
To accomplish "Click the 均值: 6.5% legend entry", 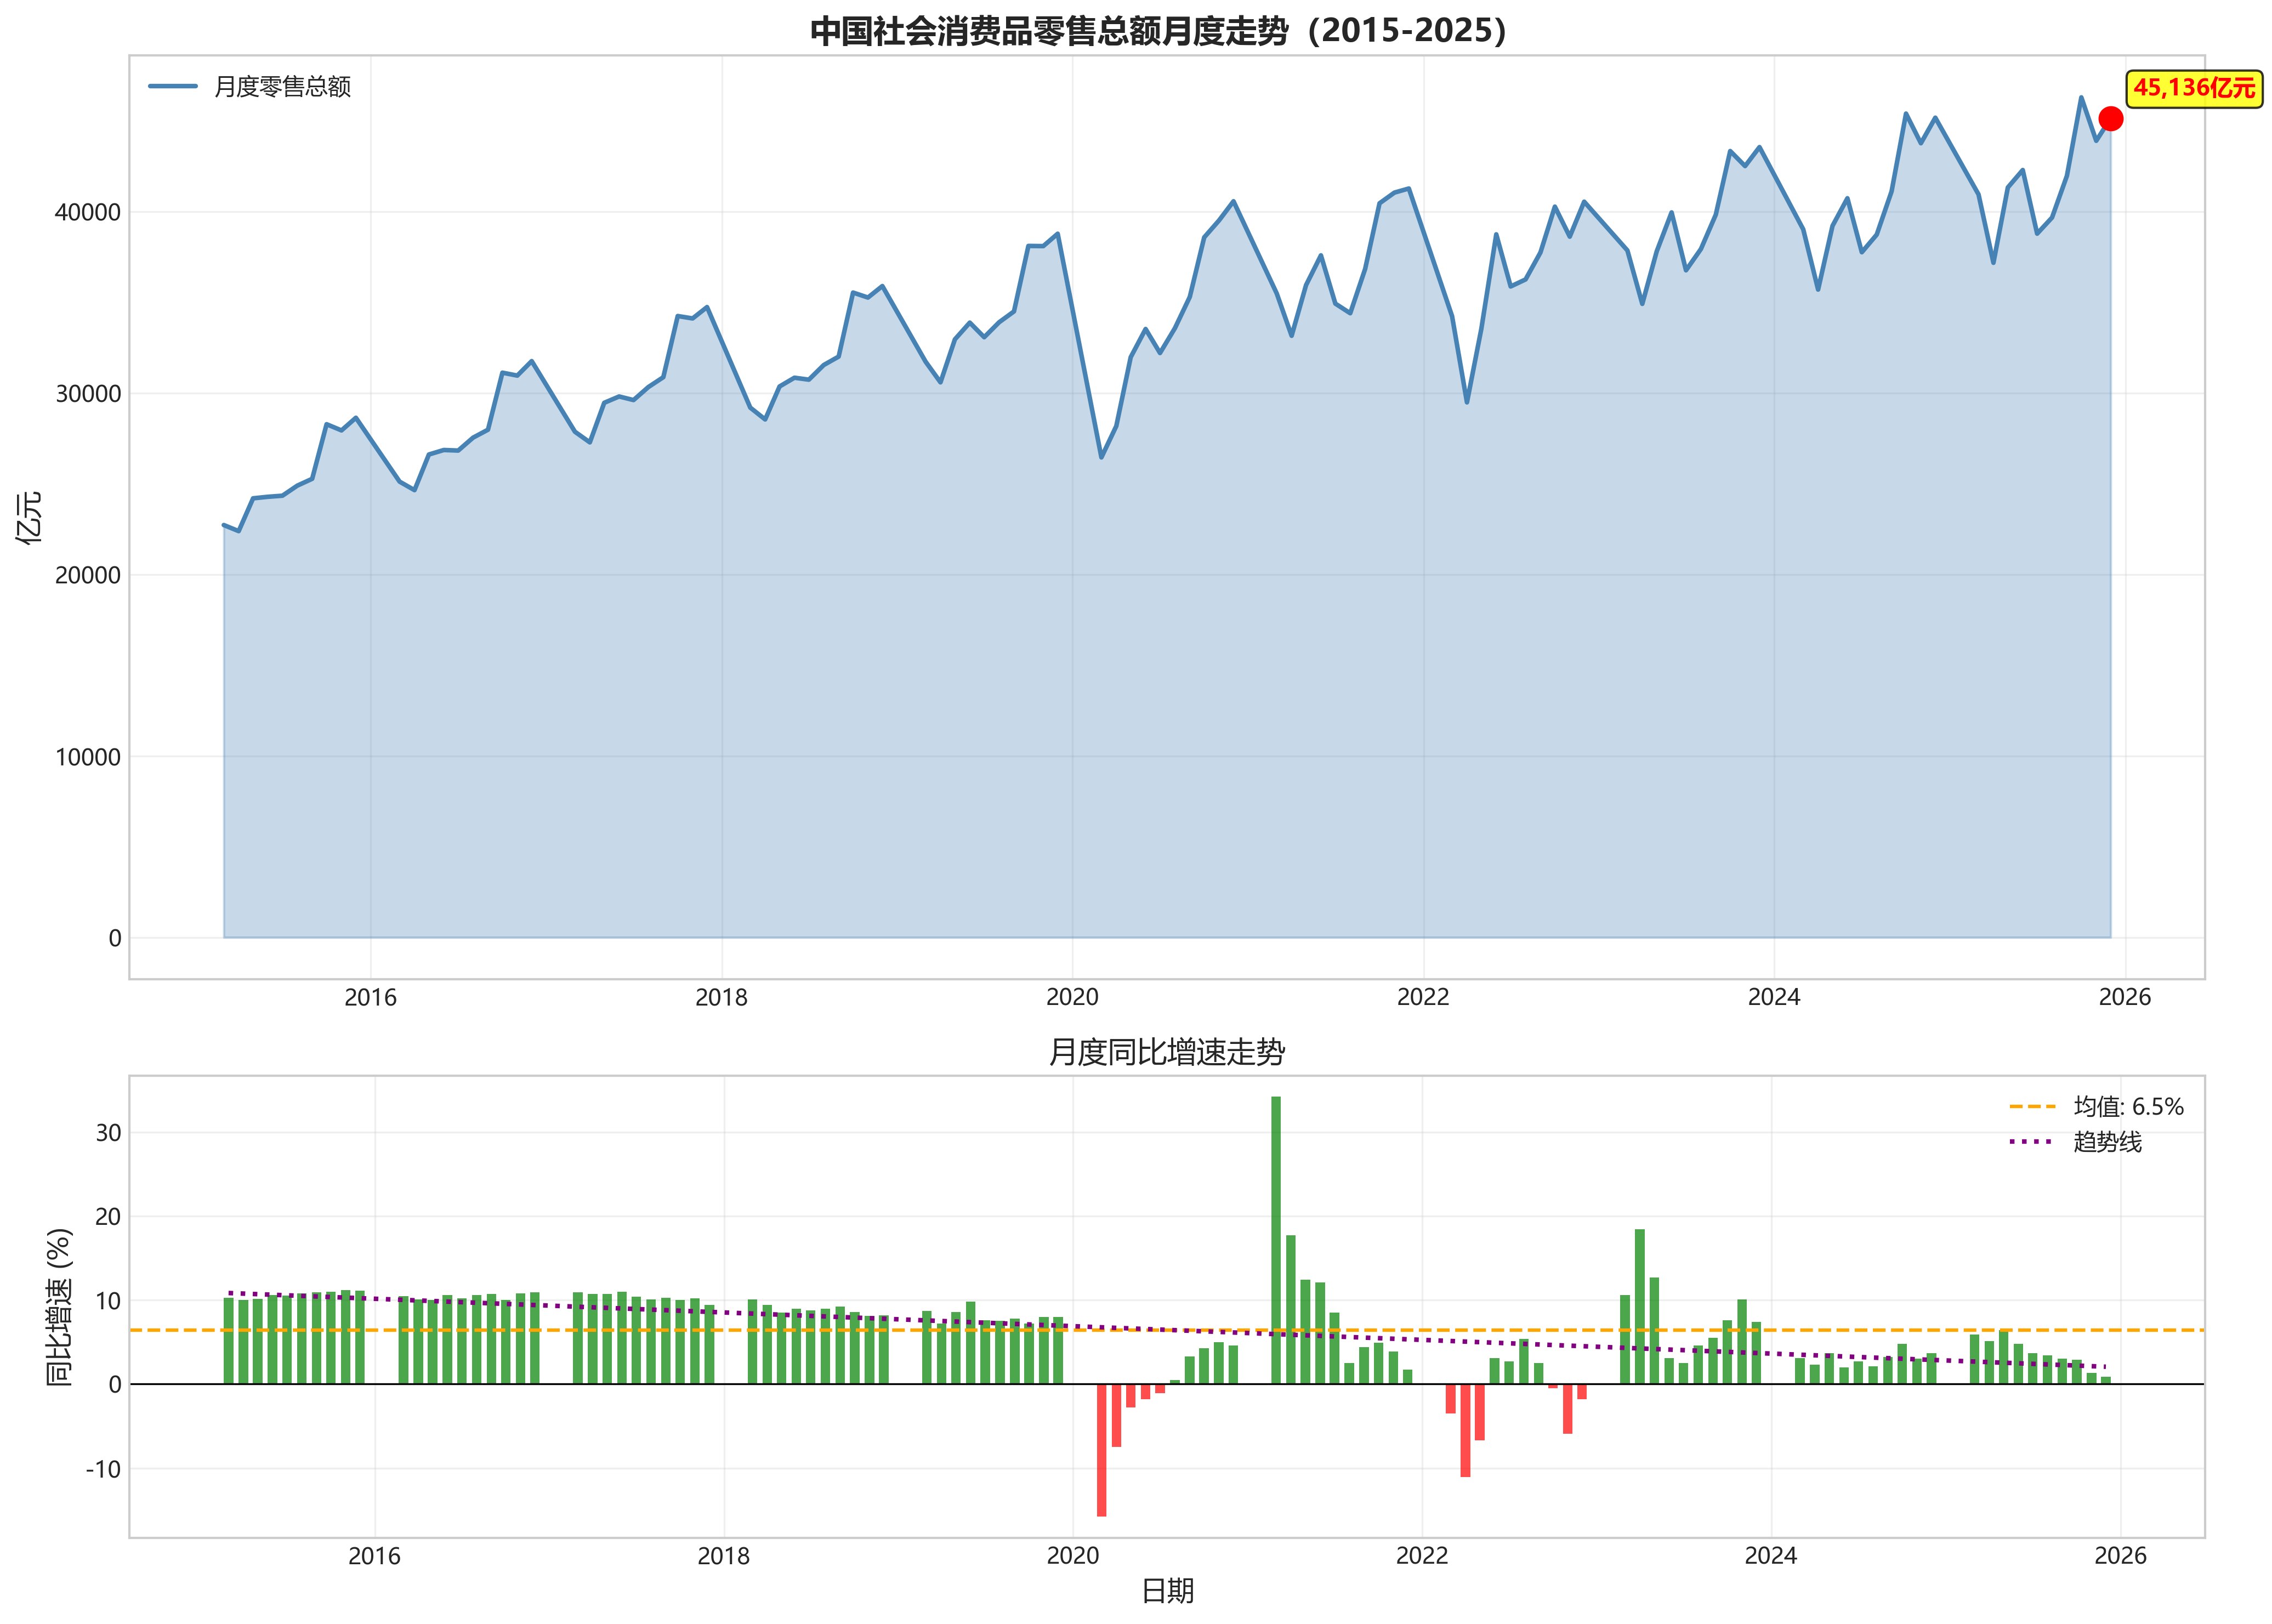I will click(2128, 1106).
